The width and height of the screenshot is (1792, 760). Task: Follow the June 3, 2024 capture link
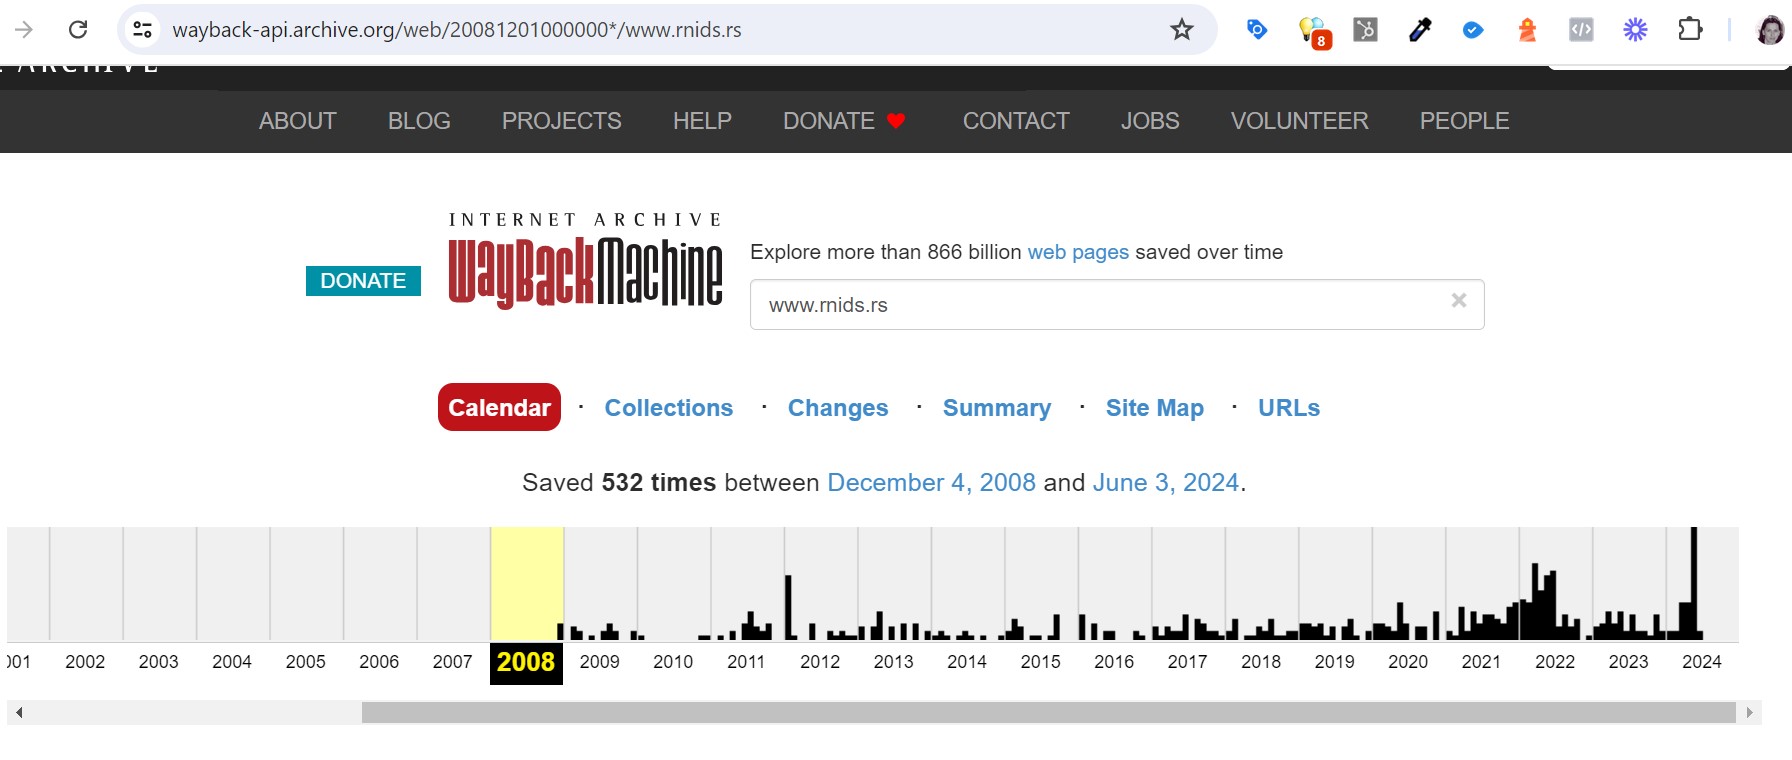(1165, 483)
